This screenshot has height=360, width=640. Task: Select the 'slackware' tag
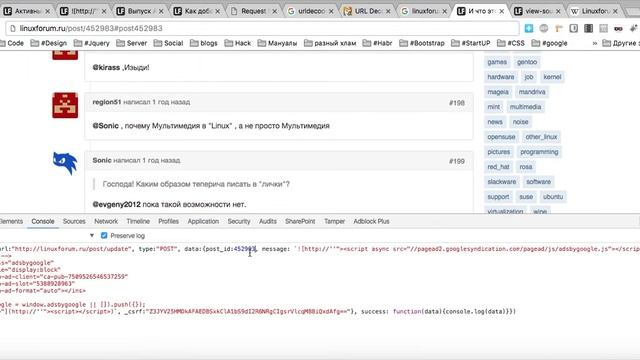(x=502, y=182)
